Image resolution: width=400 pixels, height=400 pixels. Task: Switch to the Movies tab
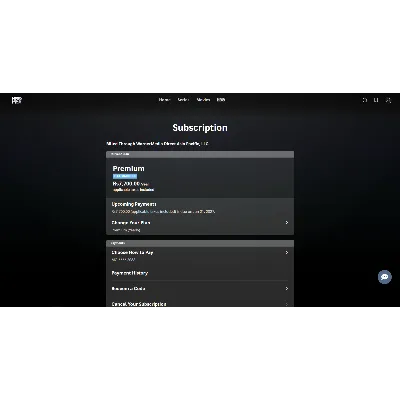[203, 100]
